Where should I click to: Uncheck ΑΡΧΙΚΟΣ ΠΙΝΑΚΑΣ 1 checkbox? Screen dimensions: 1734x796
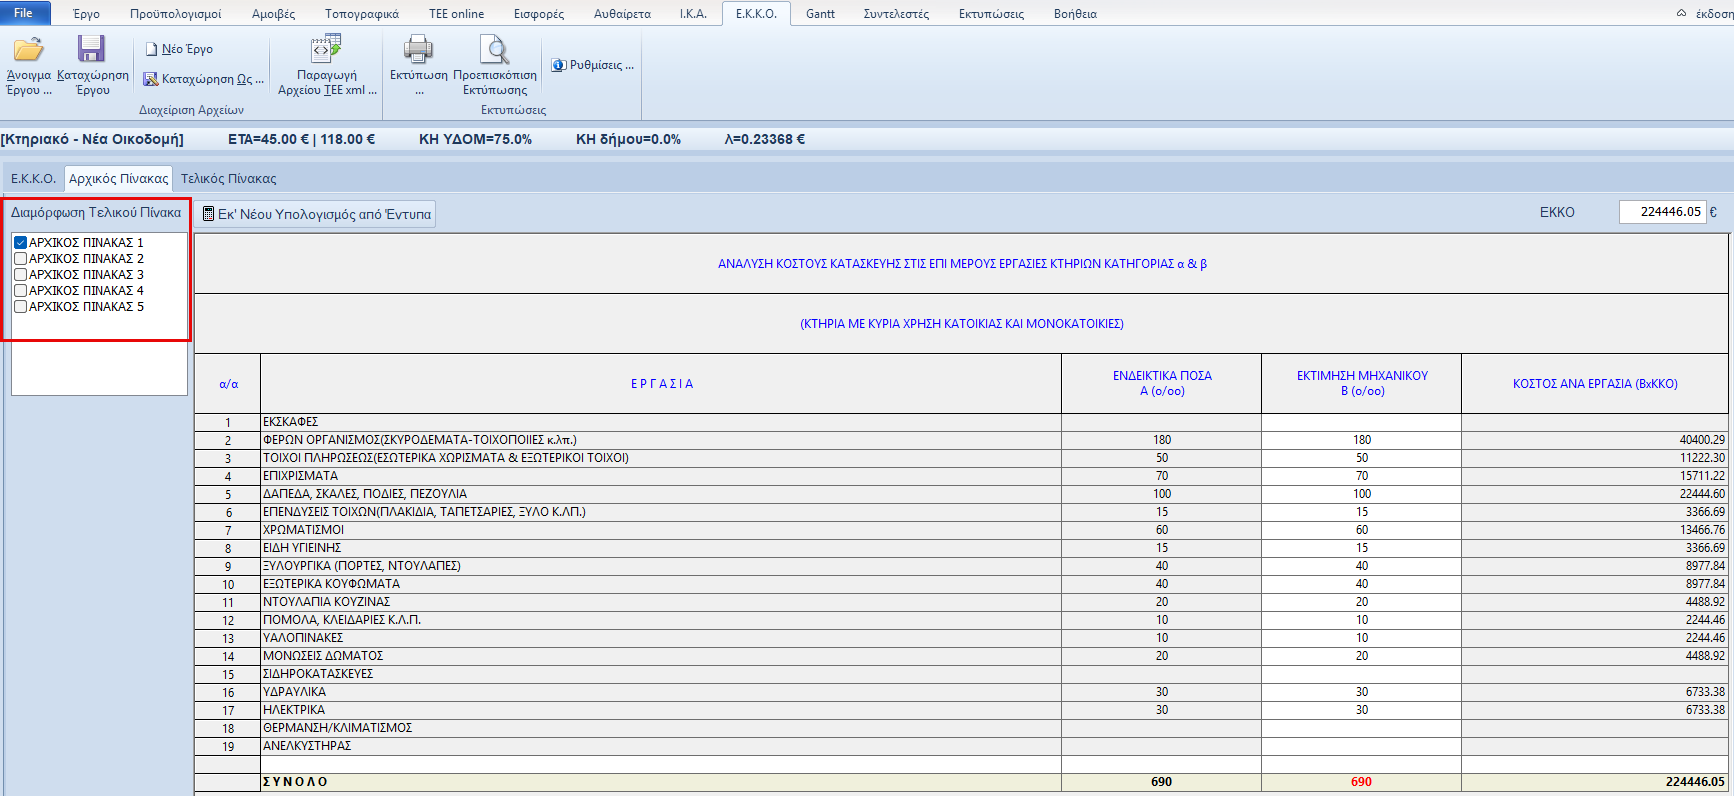click(20, 243)
